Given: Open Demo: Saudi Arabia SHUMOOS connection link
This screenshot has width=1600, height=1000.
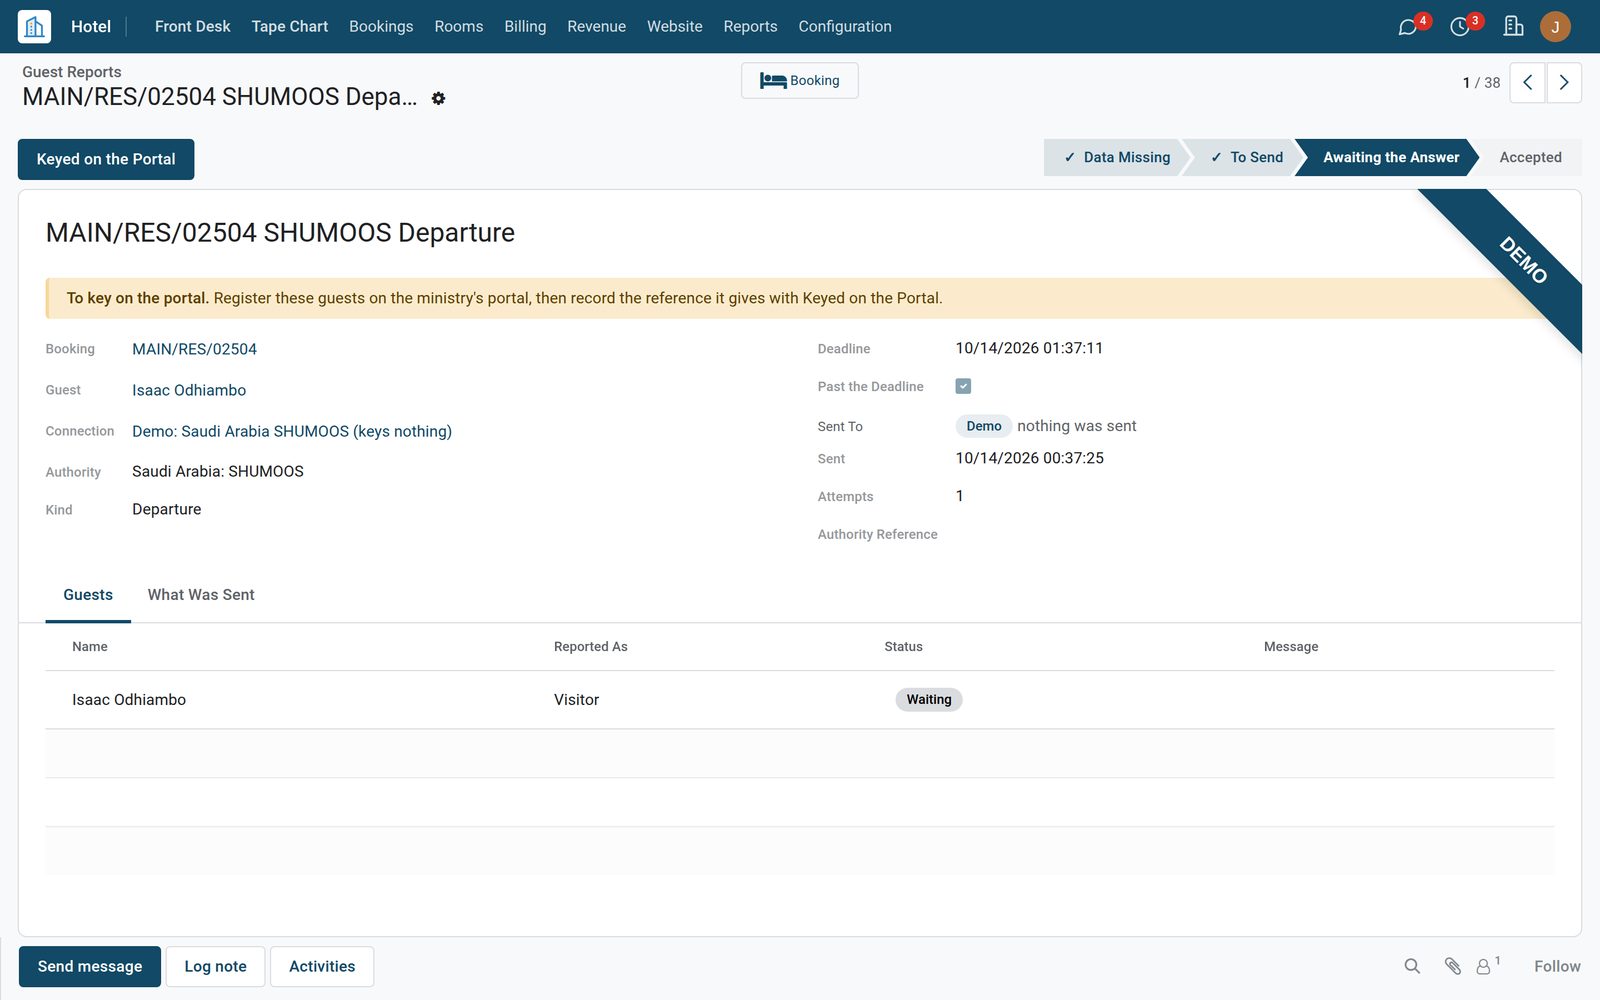Looking at the screenshot, I should (x=292, y=431).
